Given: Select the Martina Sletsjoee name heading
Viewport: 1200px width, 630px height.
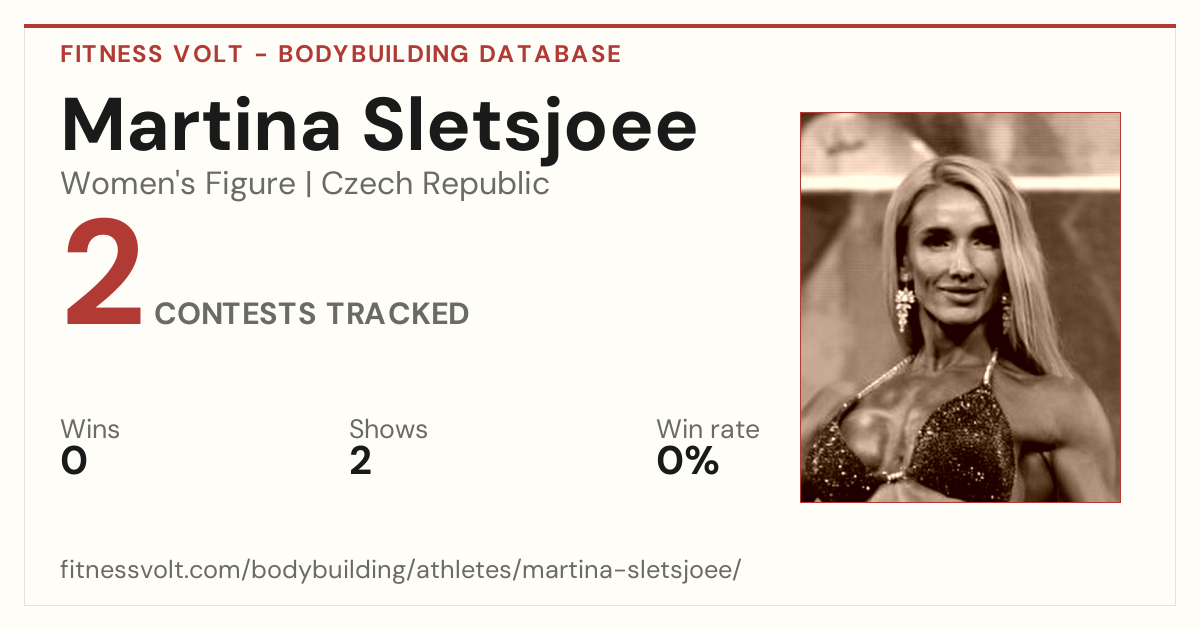Looking at the screenshot, I should point(379,125).
